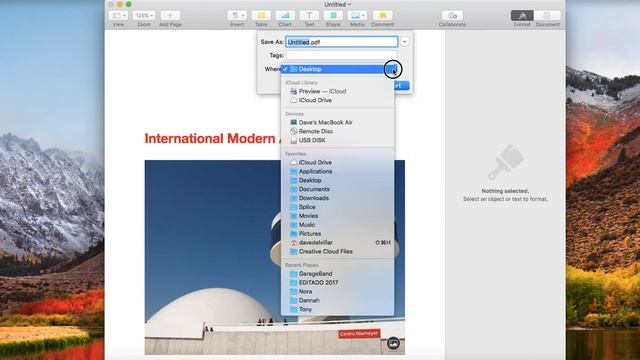Viewport: 640px width, 360px height.
Task: Choose Preview — iCloud location
Action: 338,91
